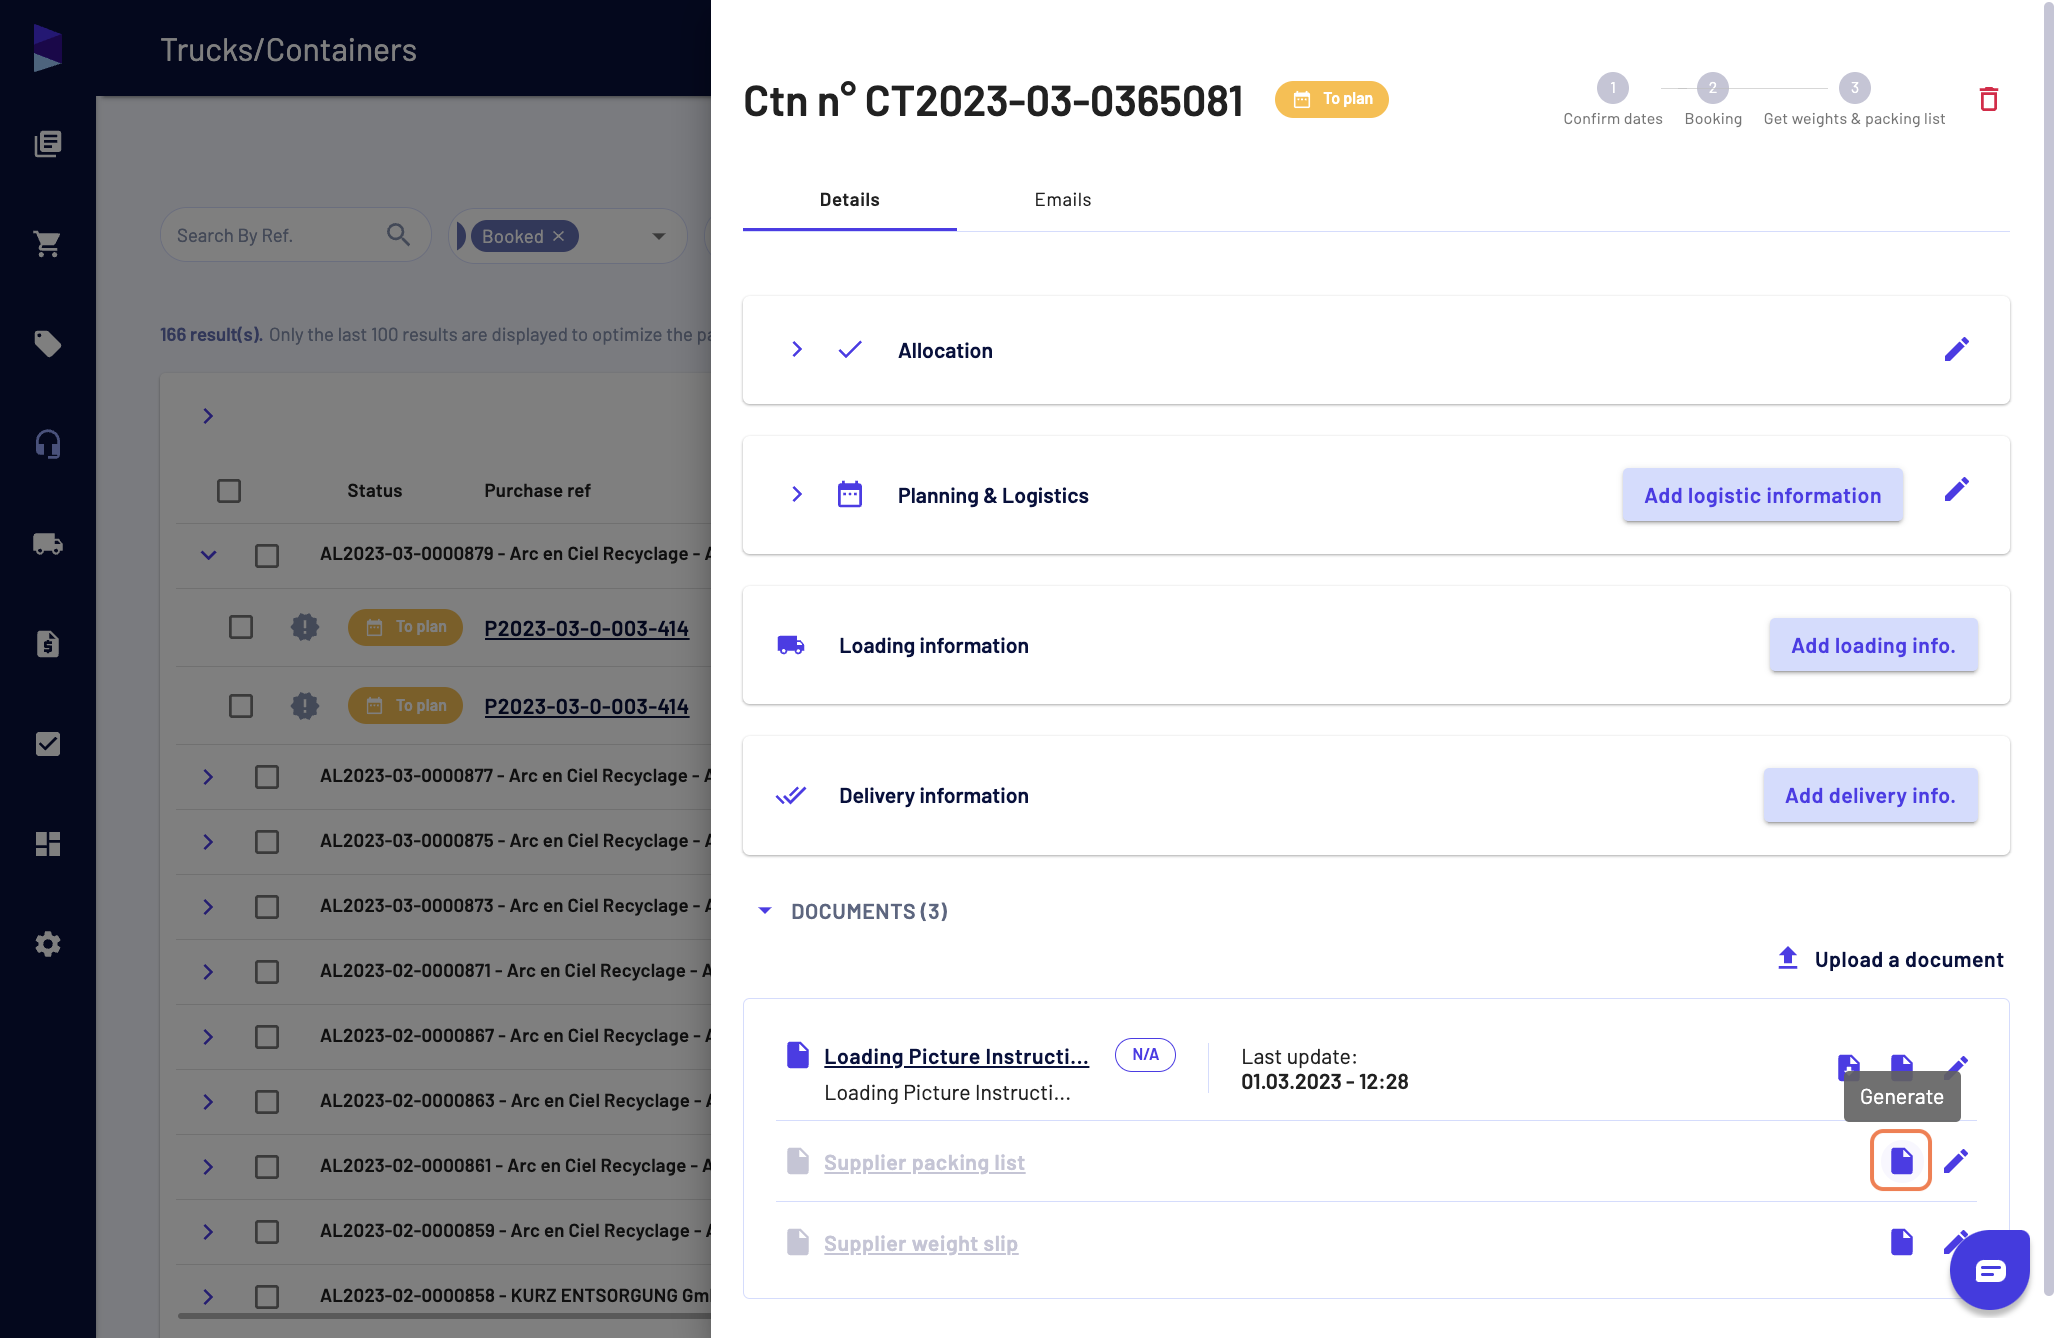Click the Upload a document arrow icon

coord(1788,958)
